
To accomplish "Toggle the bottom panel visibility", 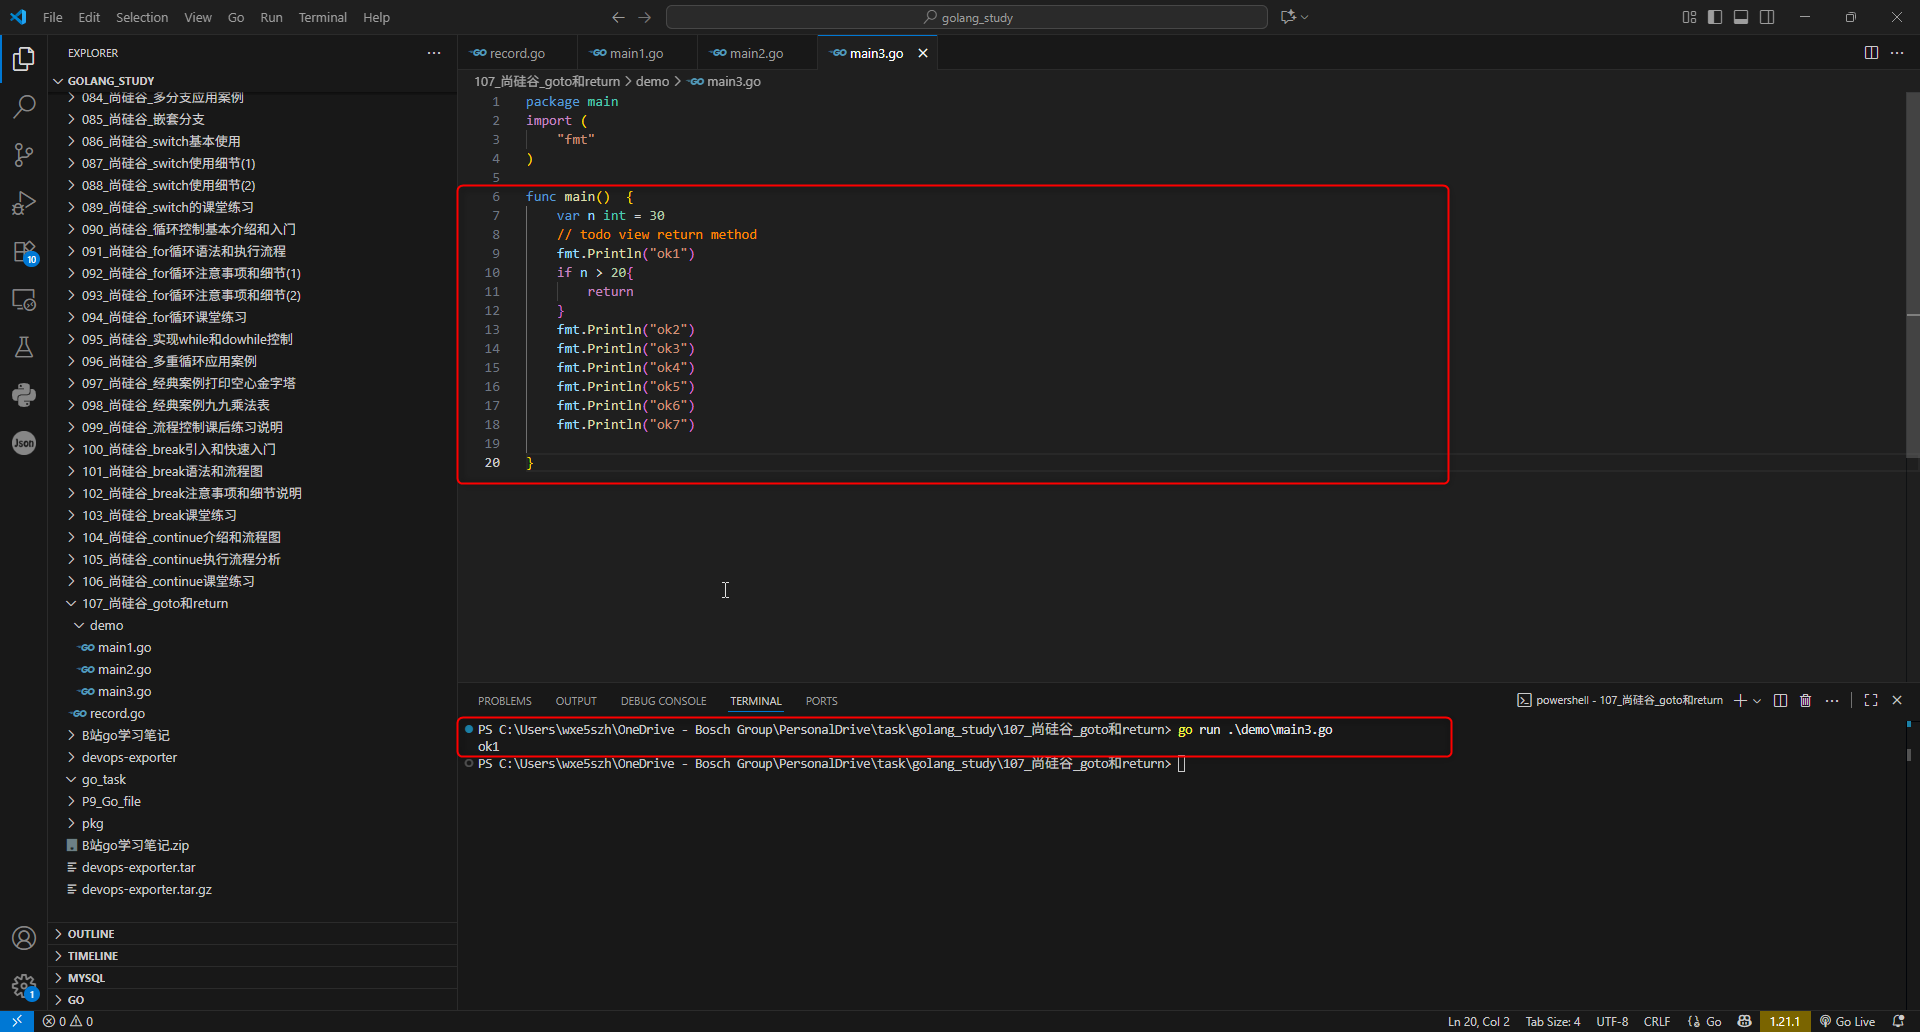I will tap(1741, 17).
